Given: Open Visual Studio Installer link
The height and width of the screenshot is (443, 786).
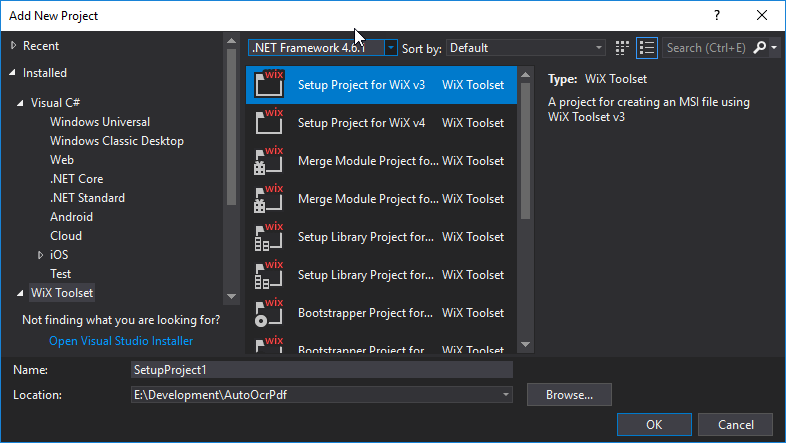Looking at the screenshot, I should [121, 341].
